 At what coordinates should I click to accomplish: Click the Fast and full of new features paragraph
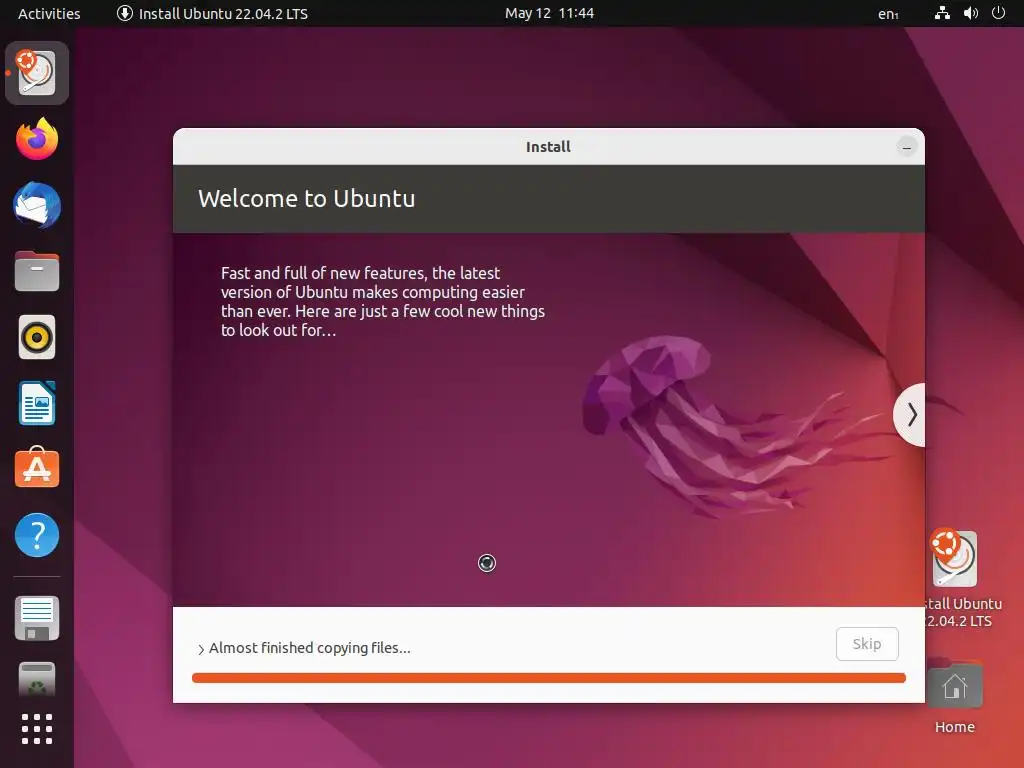coord(383,301)
